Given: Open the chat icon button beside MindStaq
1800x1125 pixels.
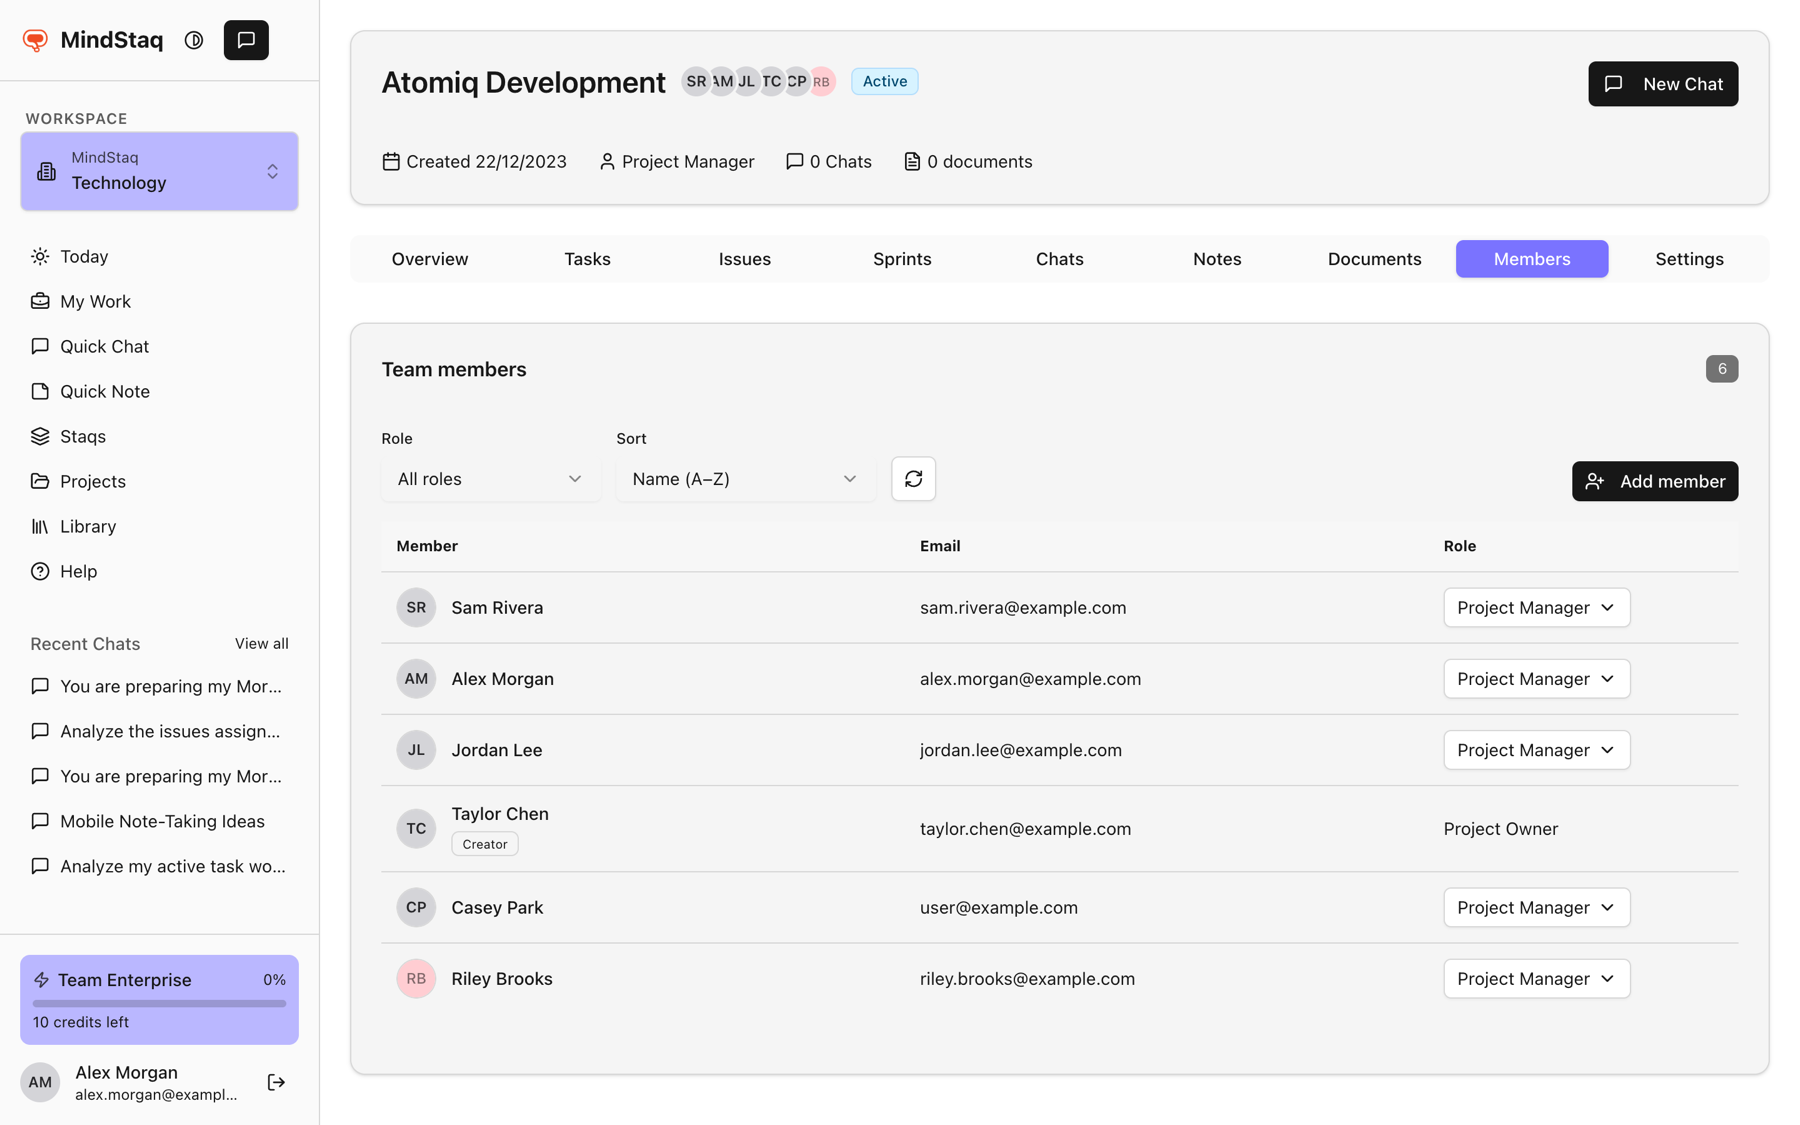Looking at the screenshot, I should tap(246, 40).
